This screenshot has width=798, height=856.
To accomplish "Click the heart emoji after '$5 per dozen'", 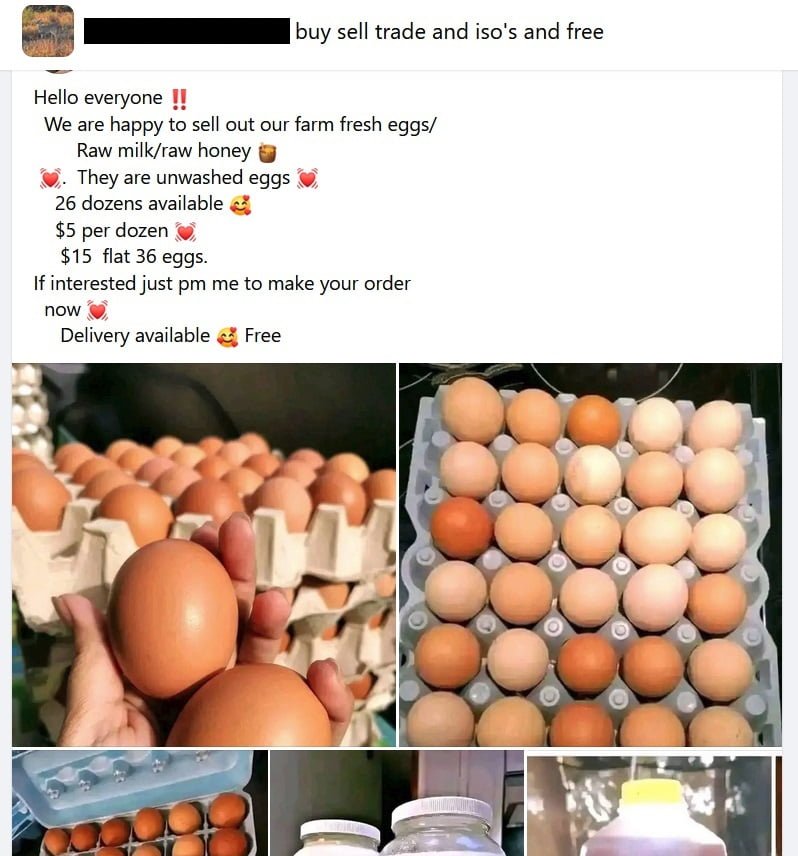I will click(186, 231).
